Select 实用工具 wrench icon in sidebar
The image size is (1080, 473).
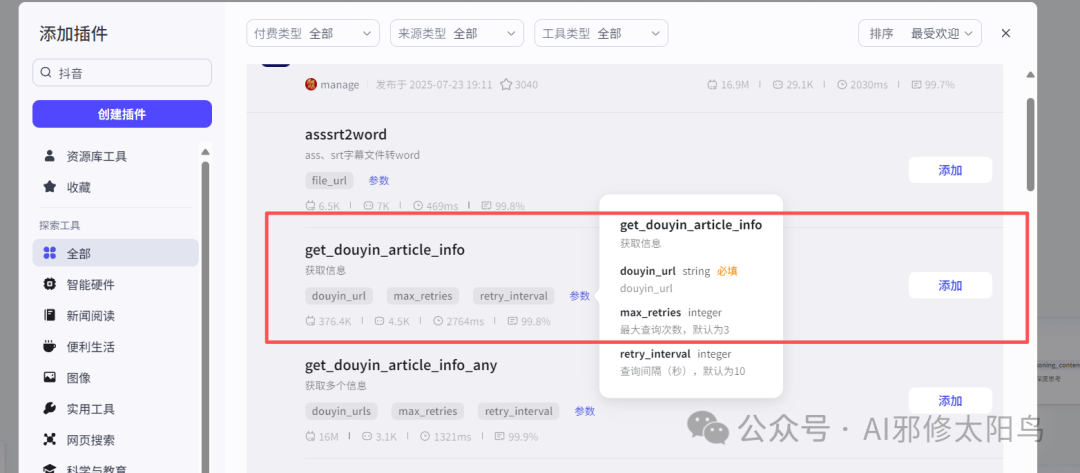[50, 408]
